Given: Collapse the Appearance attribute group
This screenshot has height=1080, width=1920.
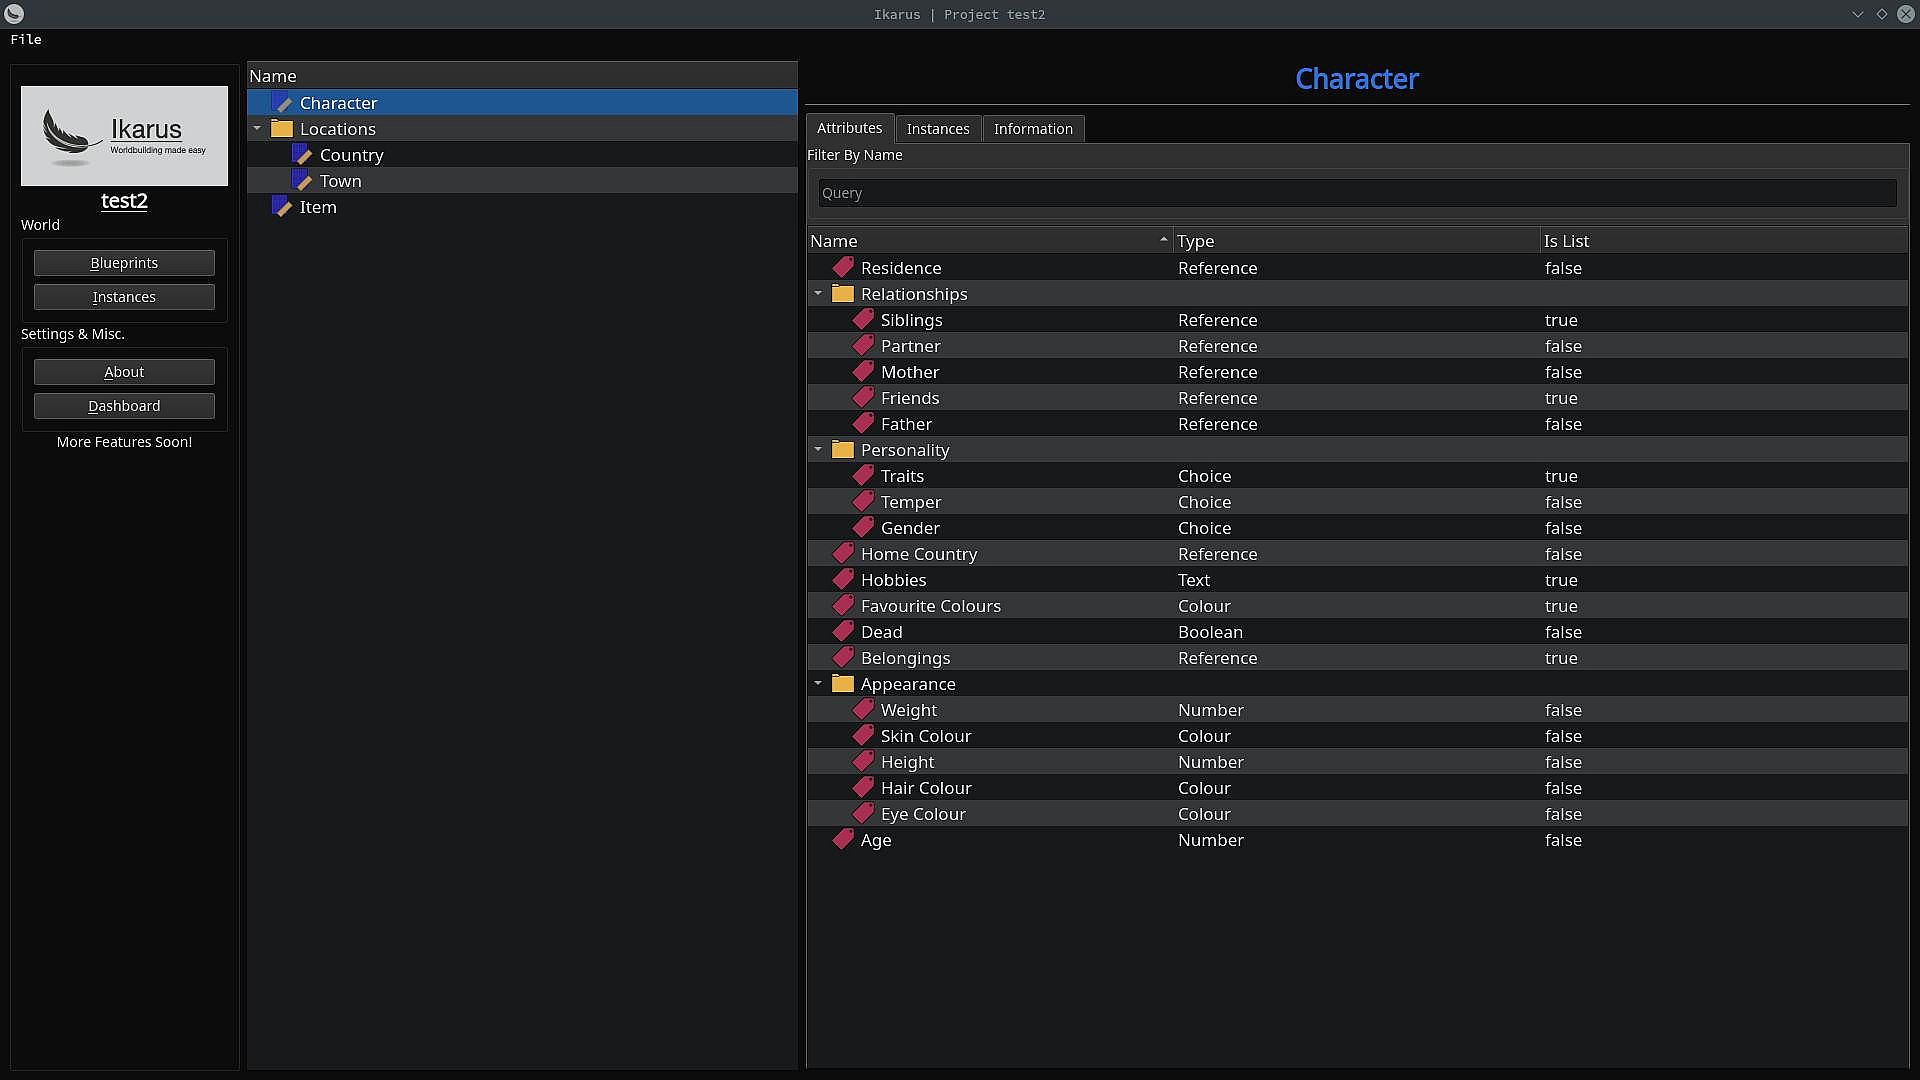Looking at the screenshot, I should pyautogui.click(x=818, y=683).
